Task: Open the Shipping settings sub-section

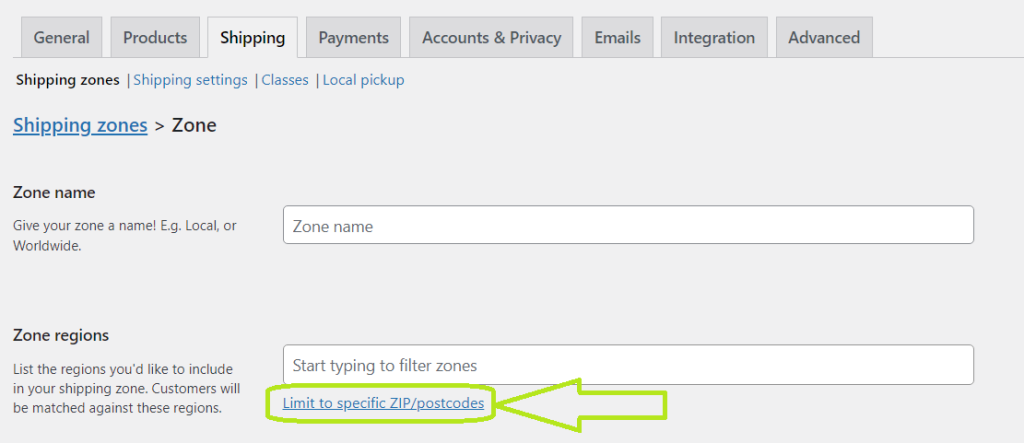Action: click(x=190, y=80)
